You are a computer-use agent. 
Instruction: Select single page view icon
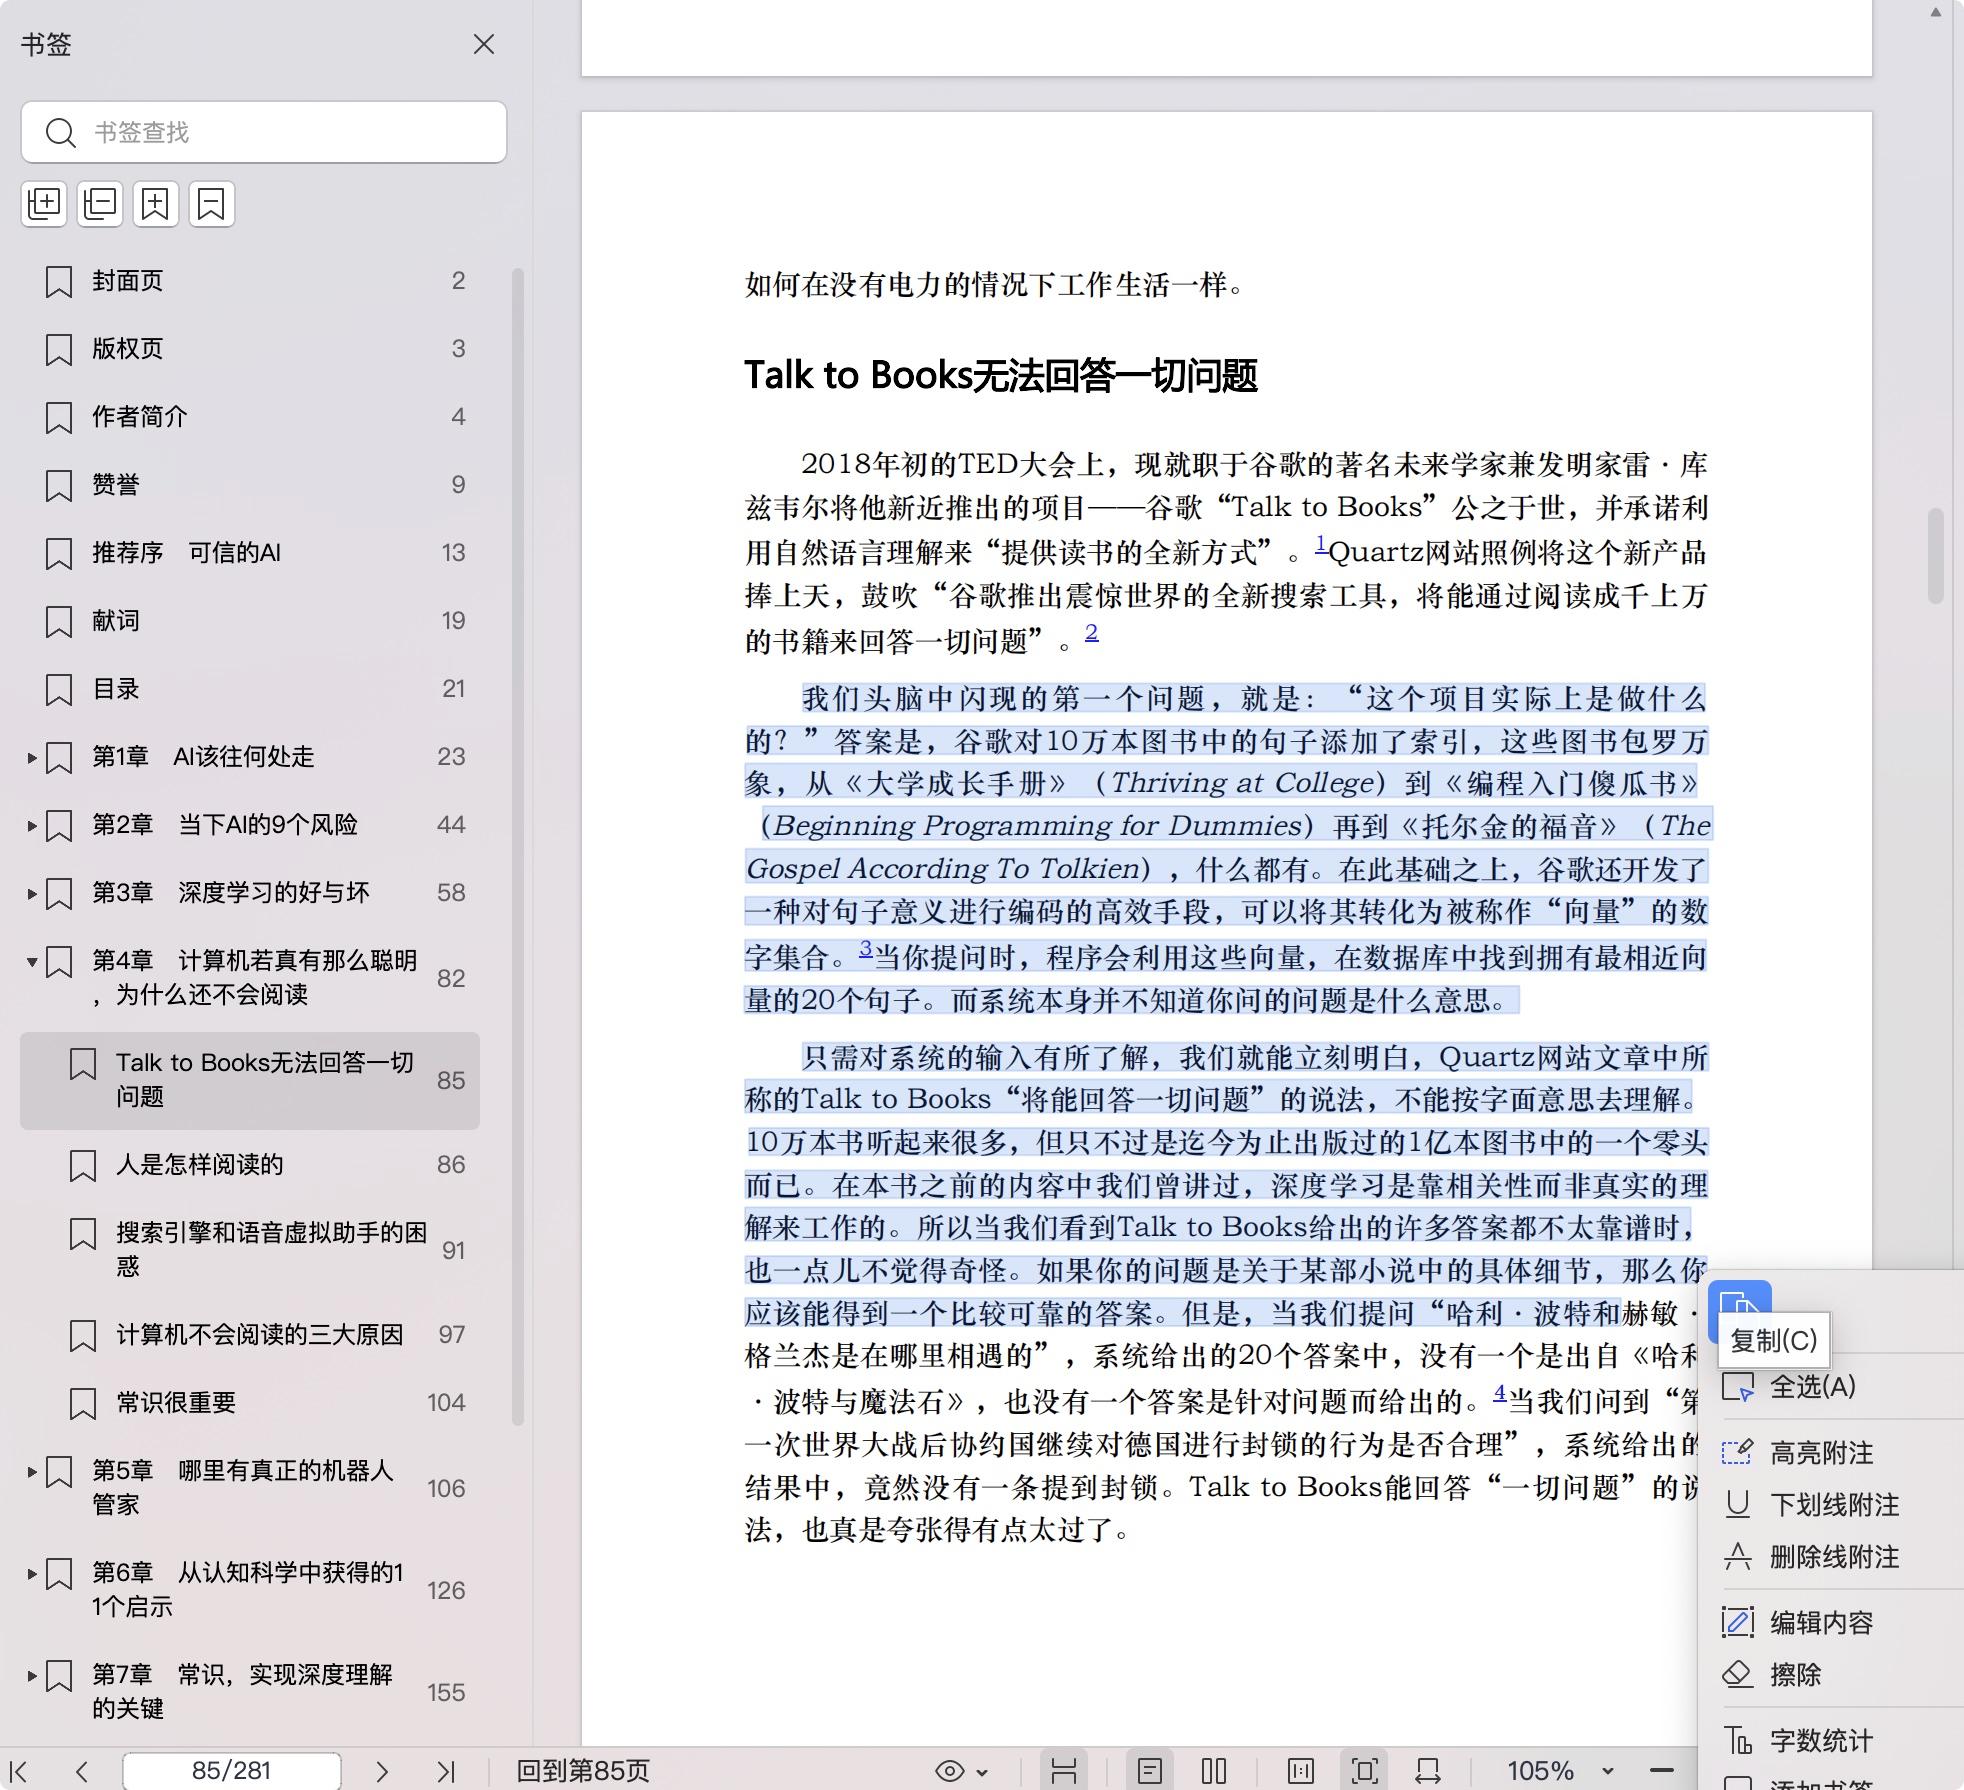click(x=1150, y=1771)
